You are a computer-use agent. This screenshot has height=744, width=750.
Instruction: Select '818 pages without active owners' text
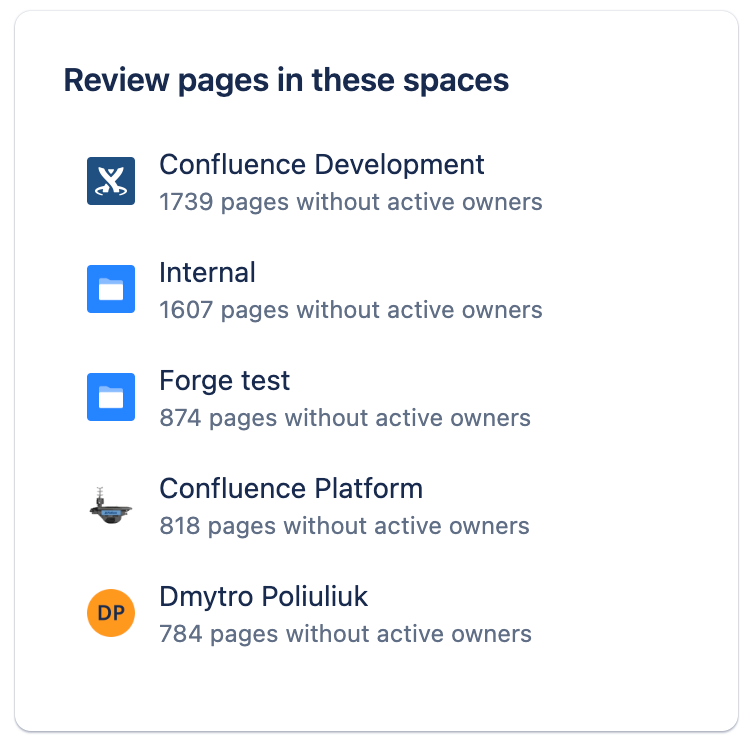pyautogui.click(x=344, y=527)
